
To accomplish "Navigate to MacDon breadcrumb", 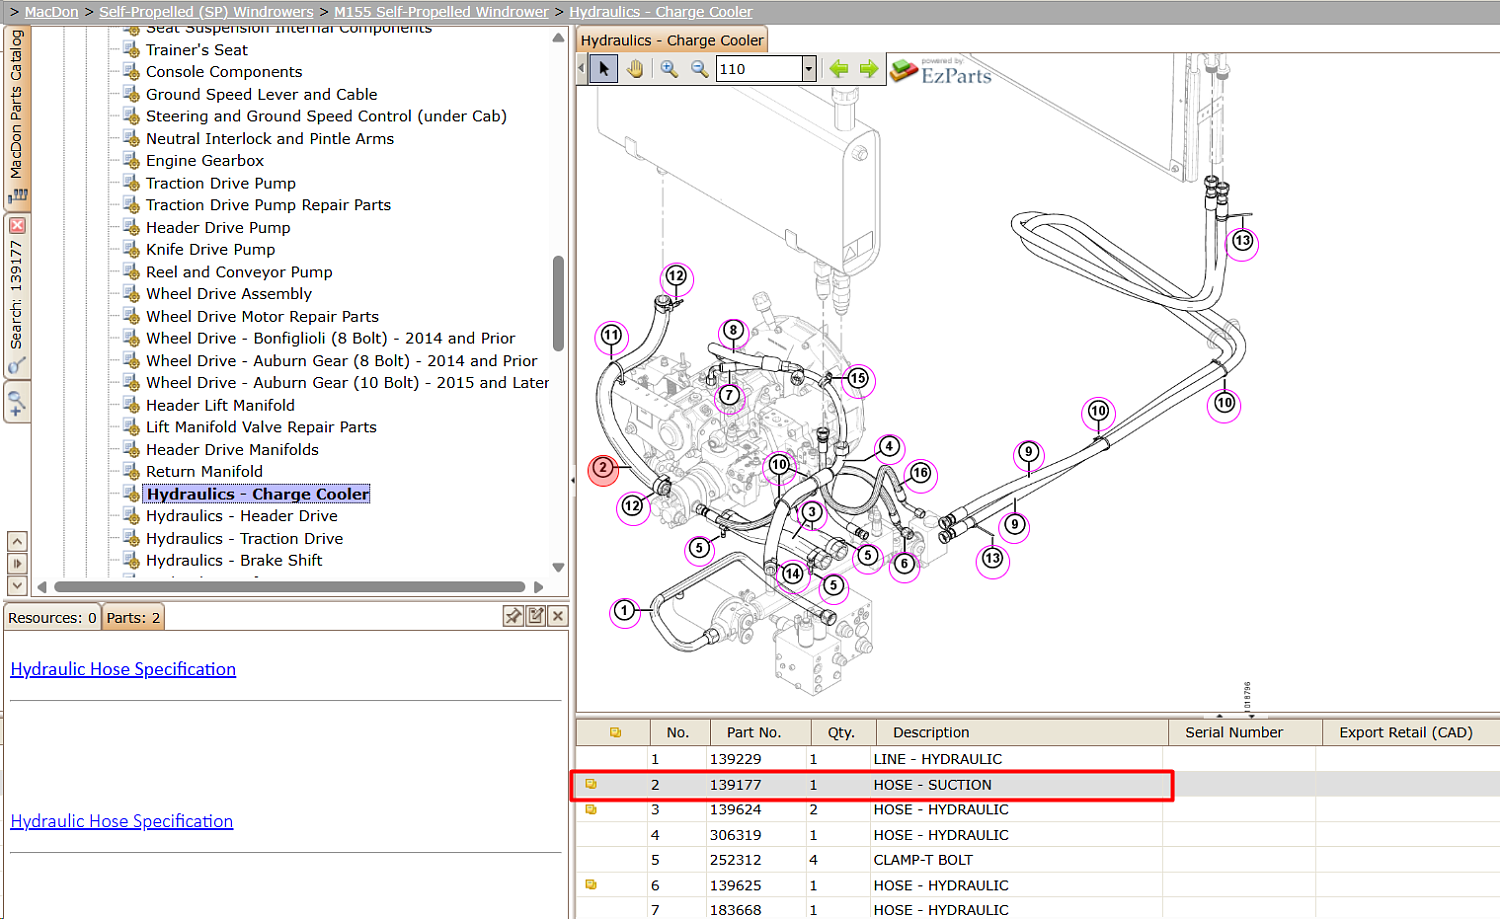I will 51,12.
